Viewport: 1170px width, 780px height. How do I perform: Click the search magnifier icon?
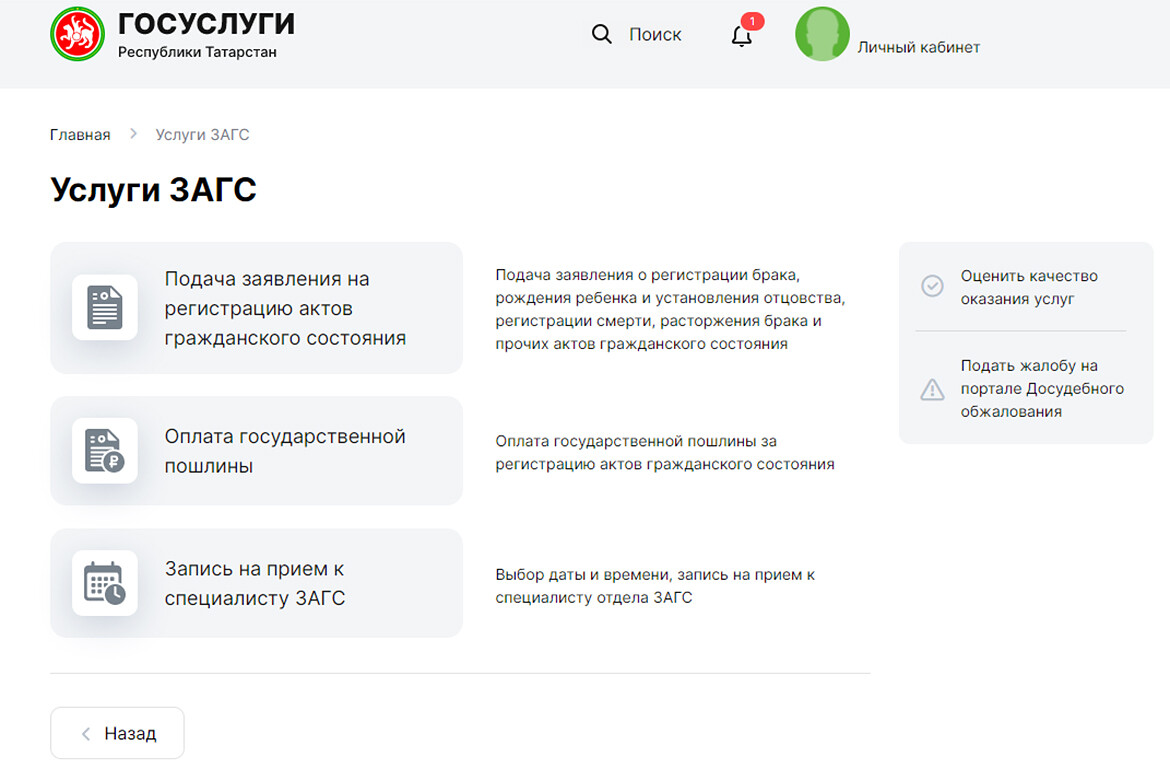tap(601, 34)
